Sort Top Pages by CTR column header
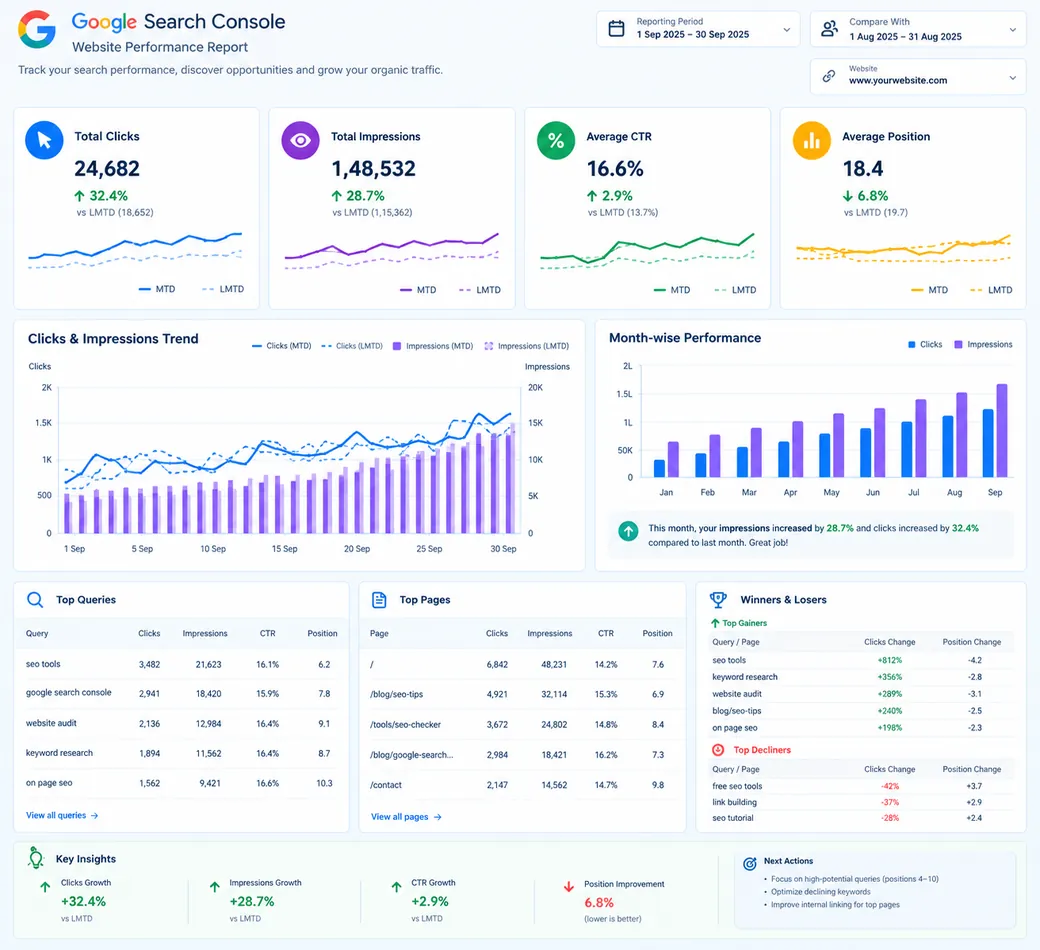1040x950 pixels. pos(606,634)
